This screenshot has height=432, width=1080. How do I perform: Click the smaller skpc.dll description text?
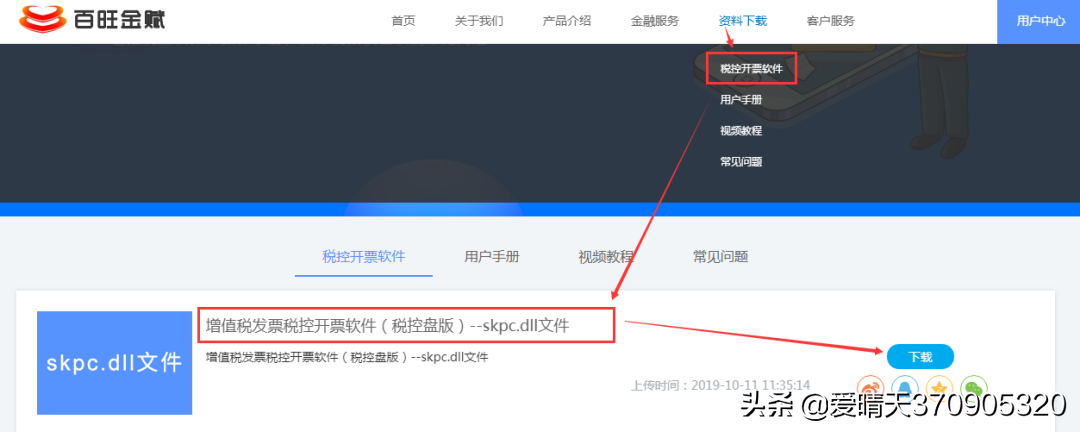[x=347, y=357]
